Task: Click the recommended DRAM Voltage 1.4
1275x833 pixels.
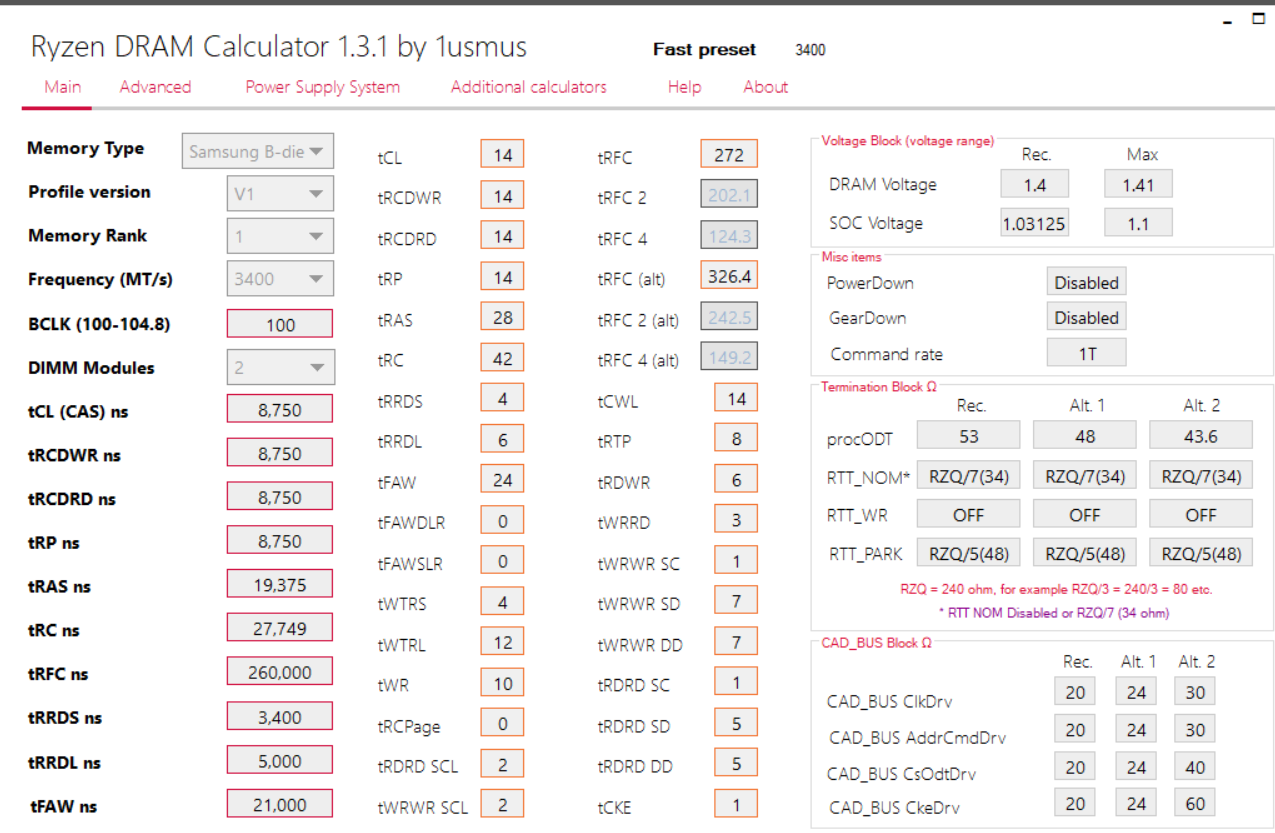Action: coord(1035,184)
